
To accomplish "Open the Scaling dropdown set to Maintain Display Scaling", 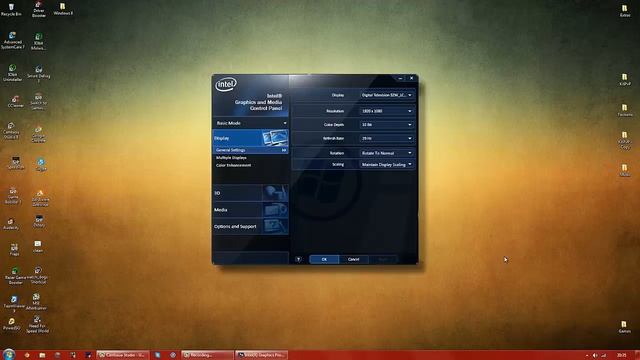I will coord(387,164).
